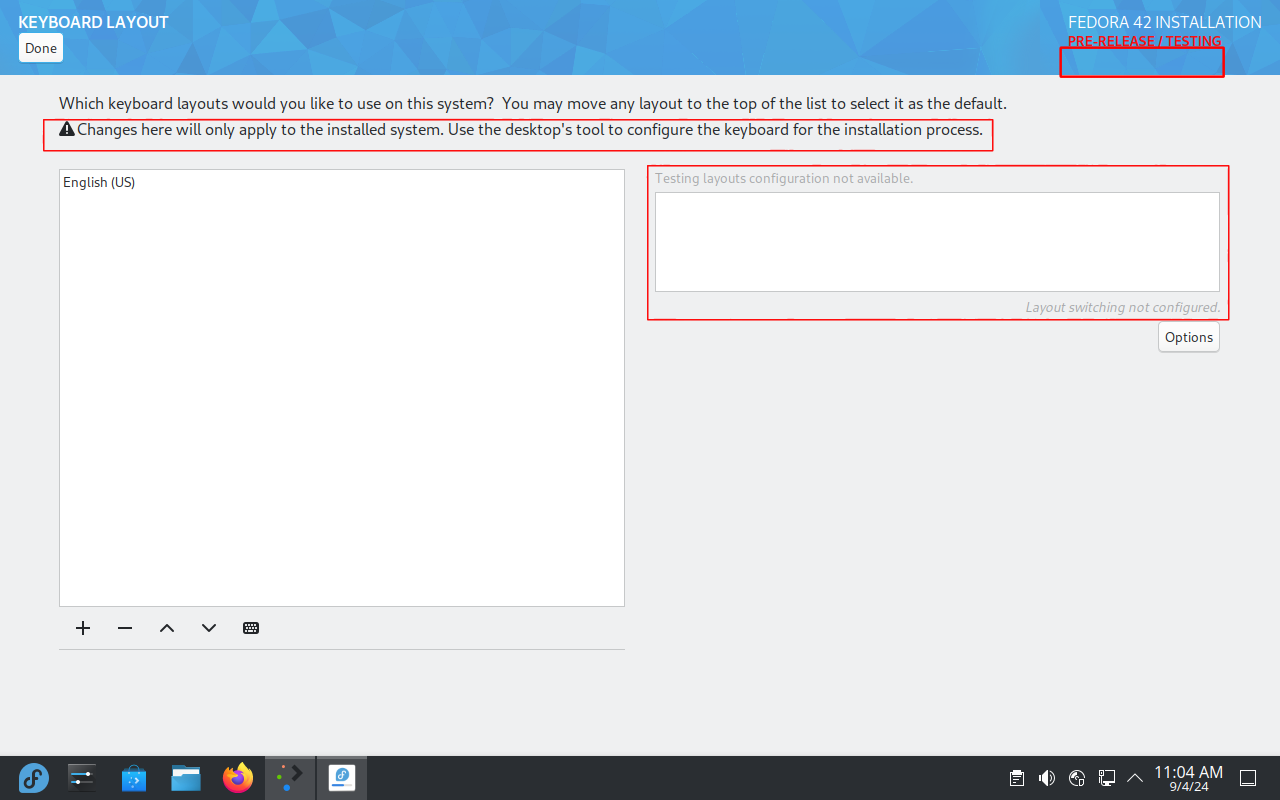The image size is (1280, 800).
Task: Move selected layout up
Action: tap(167, 628)
